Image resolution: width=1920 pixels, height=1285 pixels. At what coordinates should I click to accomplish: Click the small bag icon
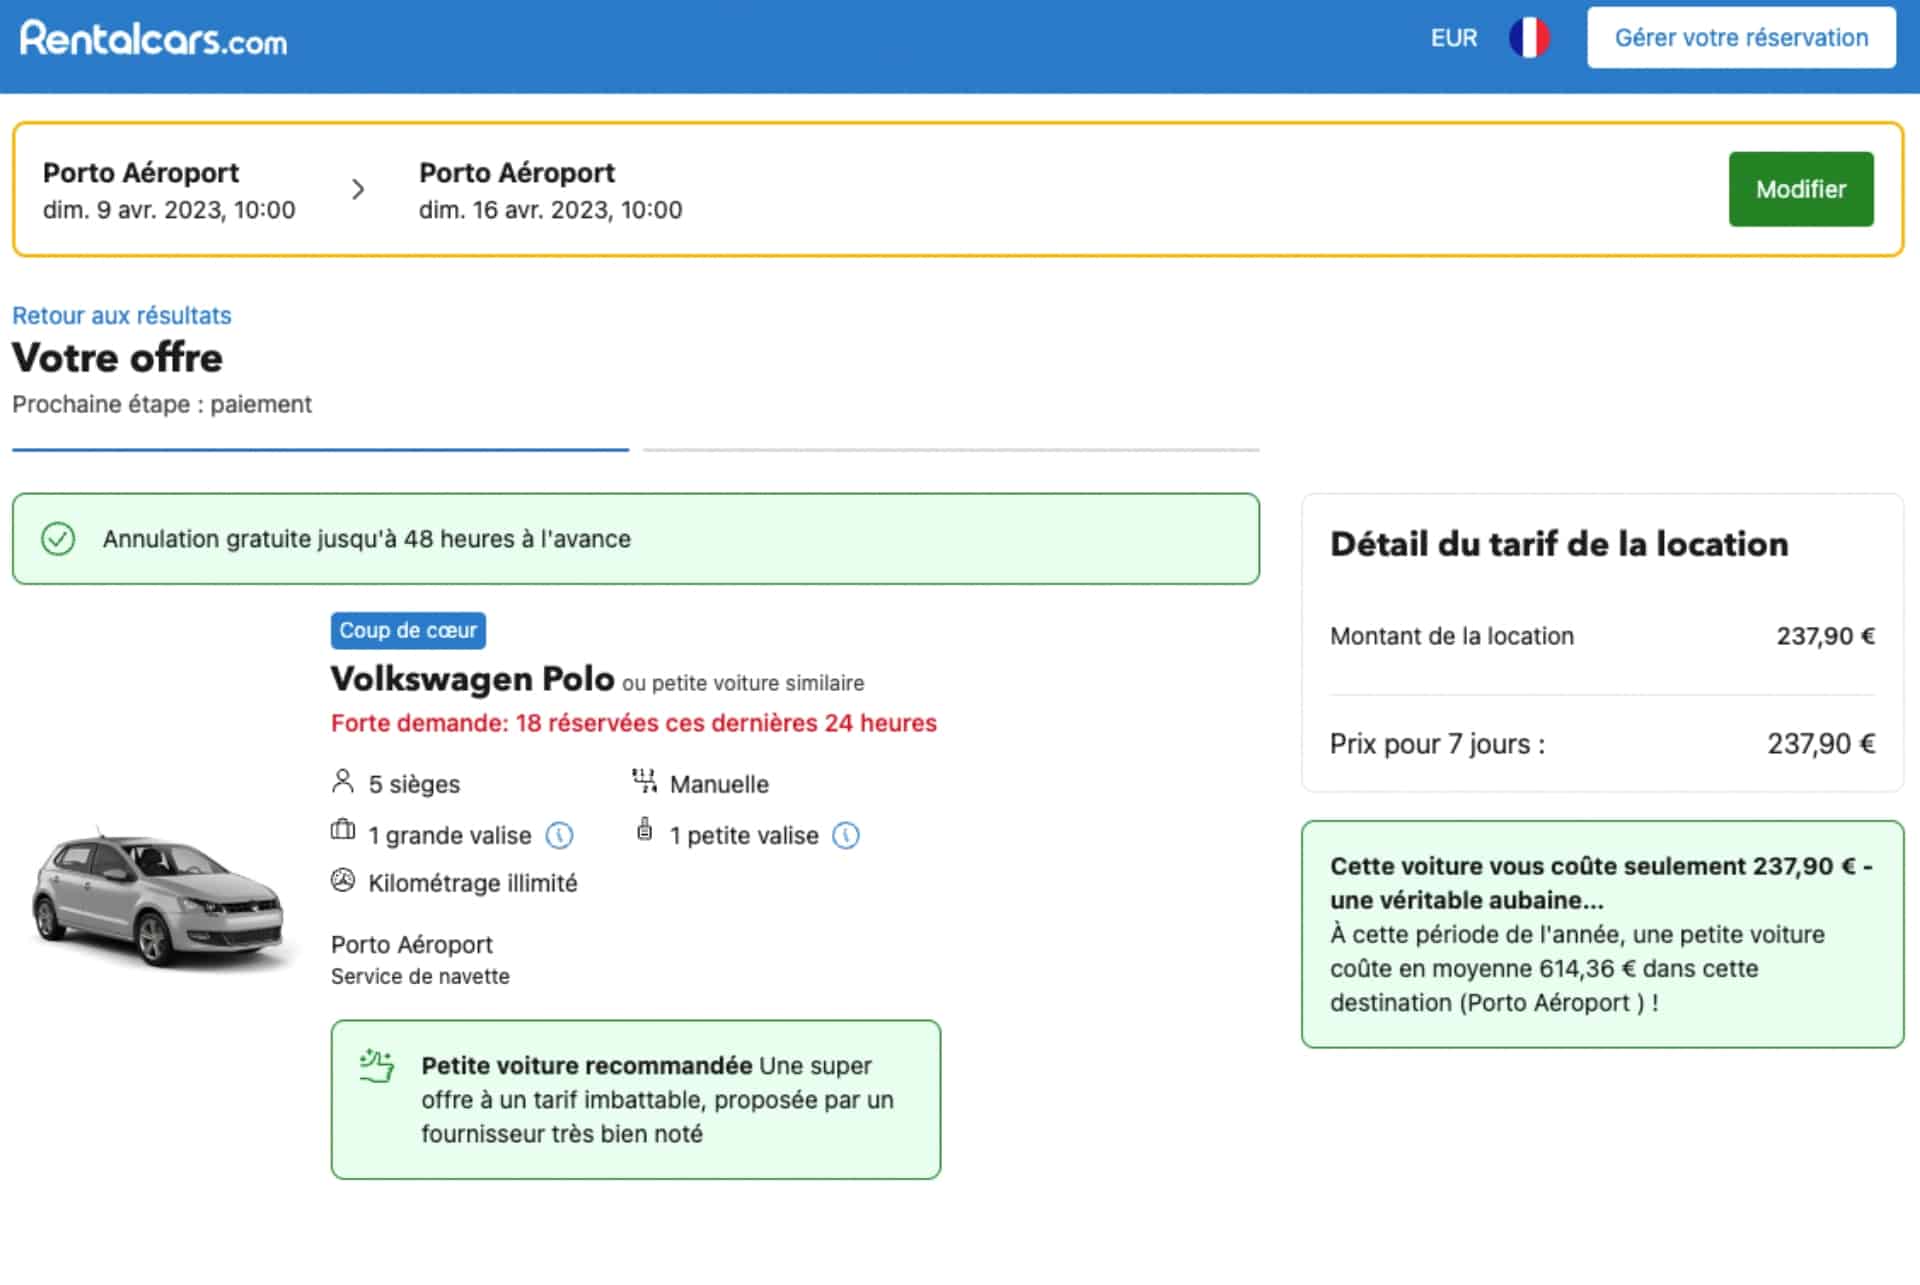[645, 829]
